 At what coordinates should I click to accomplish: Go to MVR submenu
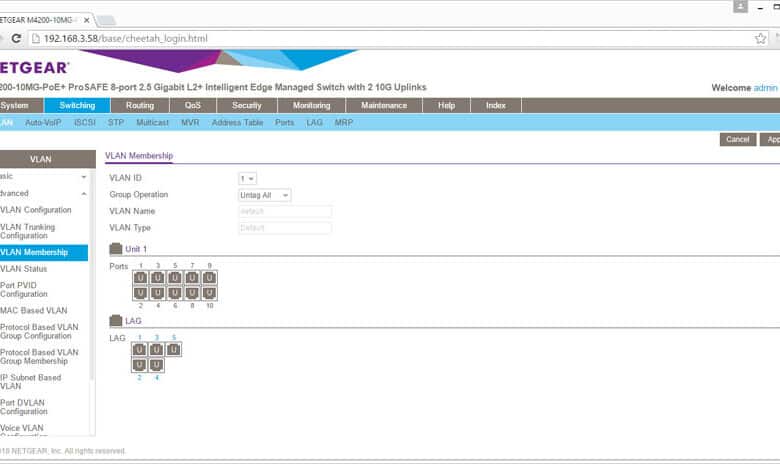coord(190,122)
